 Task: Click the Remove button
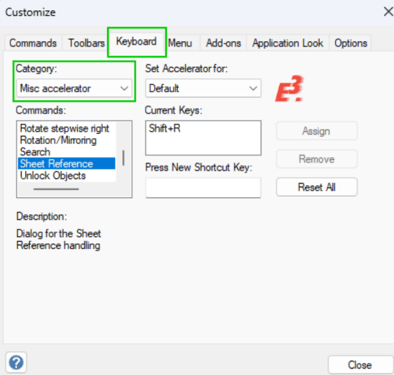[x=317, y=159]
